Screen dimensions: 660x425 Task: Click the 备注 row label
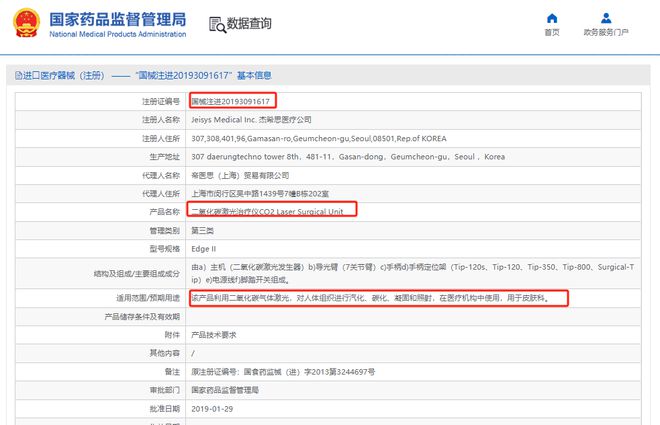(x=172, y=372)
